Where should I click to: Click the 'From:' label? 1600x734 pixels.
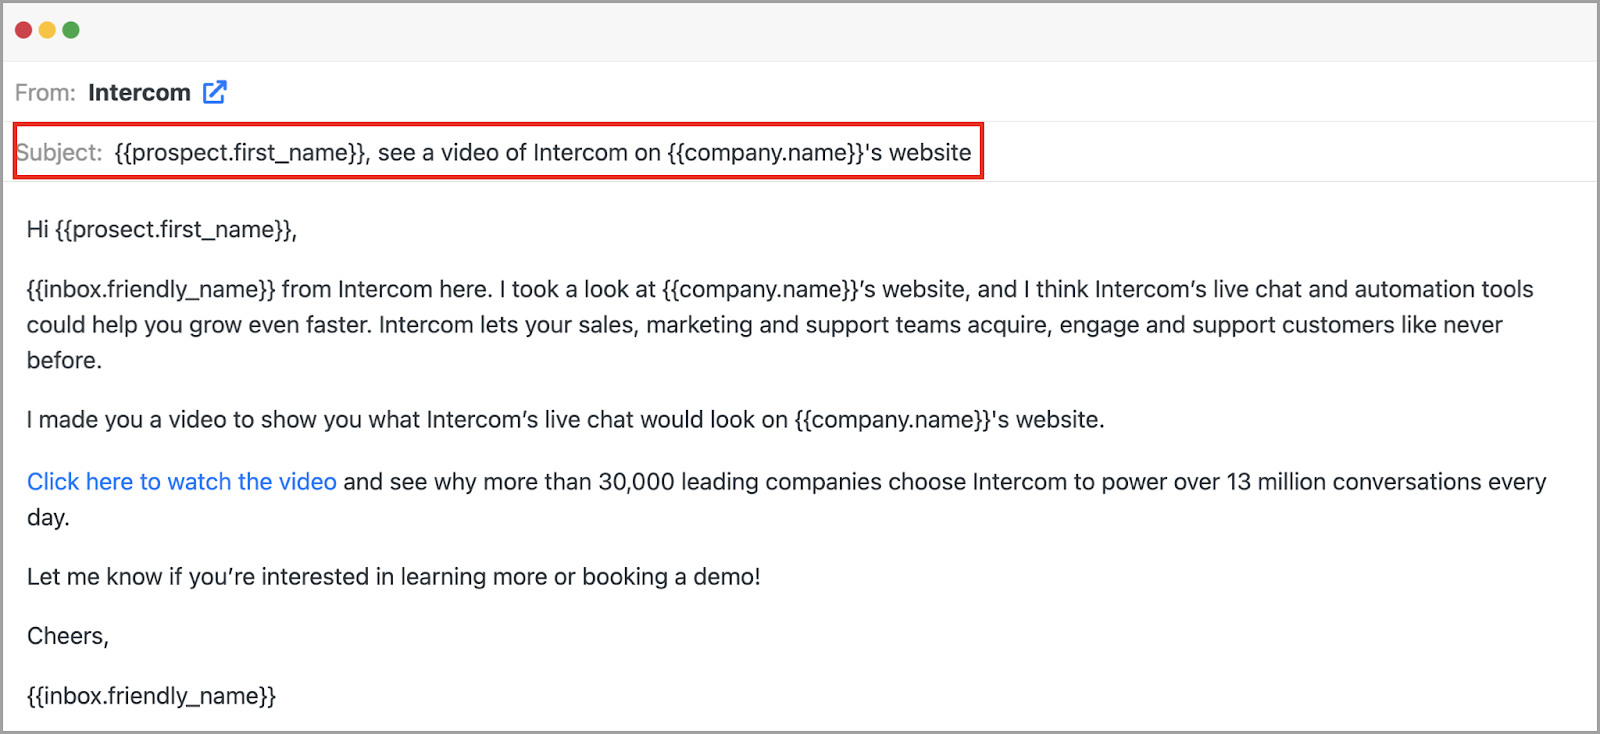coord(45,93)
